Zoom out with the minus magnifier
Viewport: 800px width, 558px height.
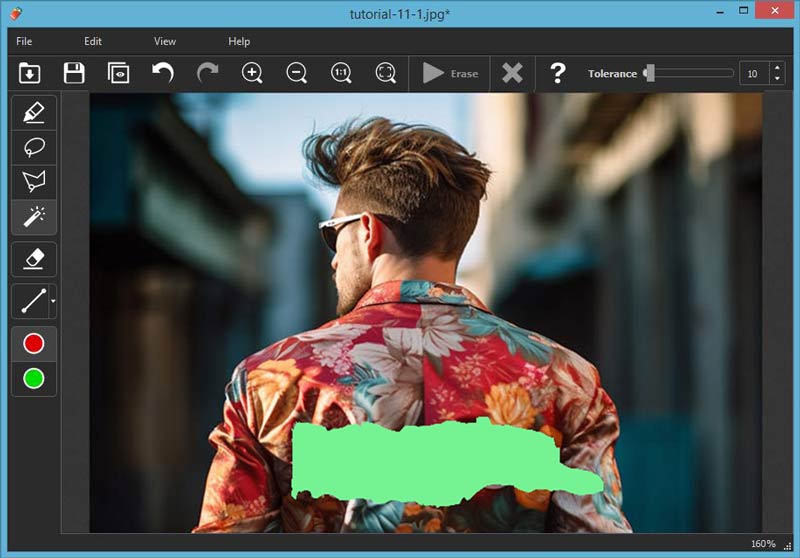296,73
